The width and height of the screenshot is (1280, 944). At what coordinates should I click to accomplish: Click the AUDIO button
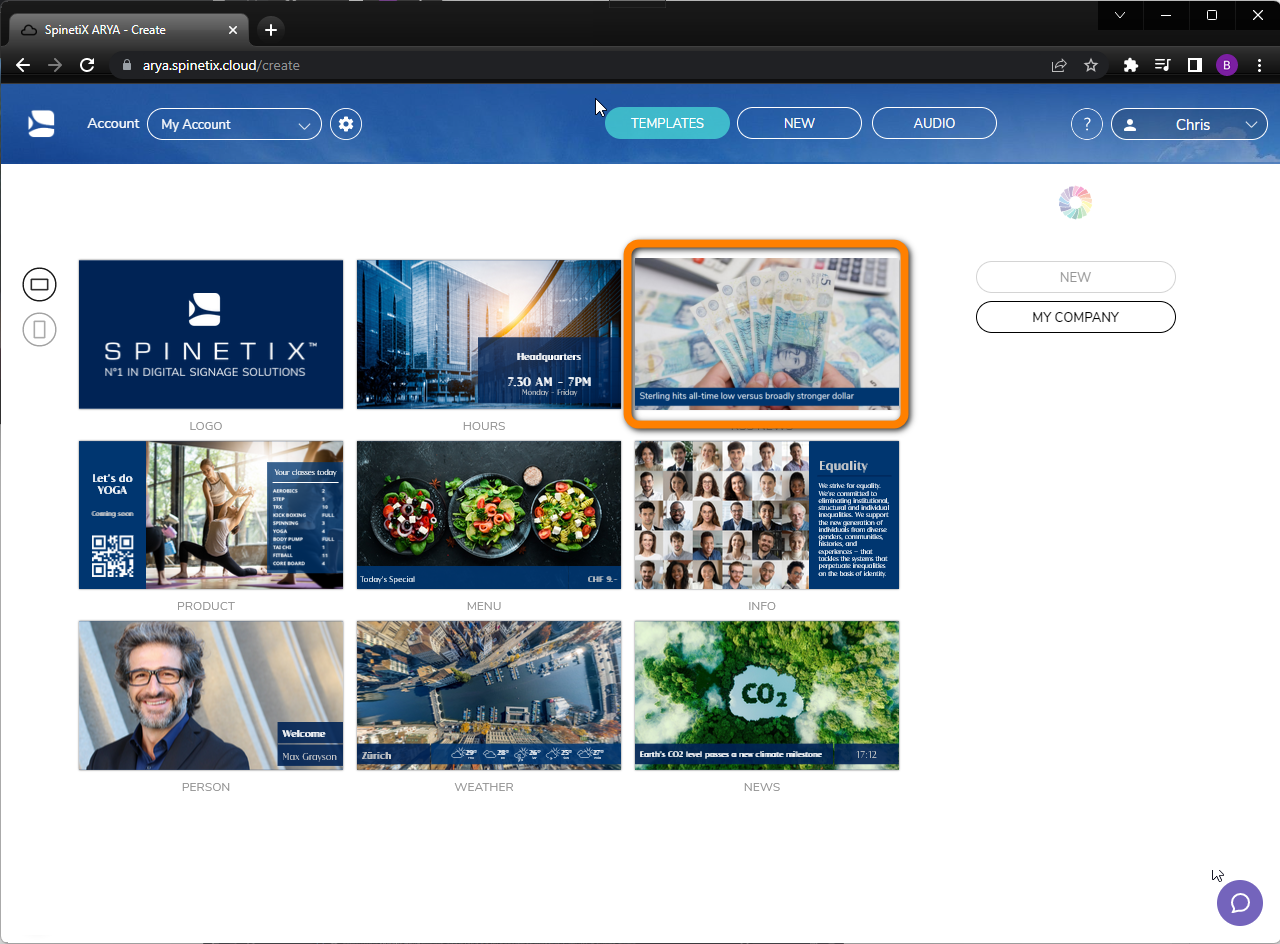pyautogui.click(x=933, y=123)
